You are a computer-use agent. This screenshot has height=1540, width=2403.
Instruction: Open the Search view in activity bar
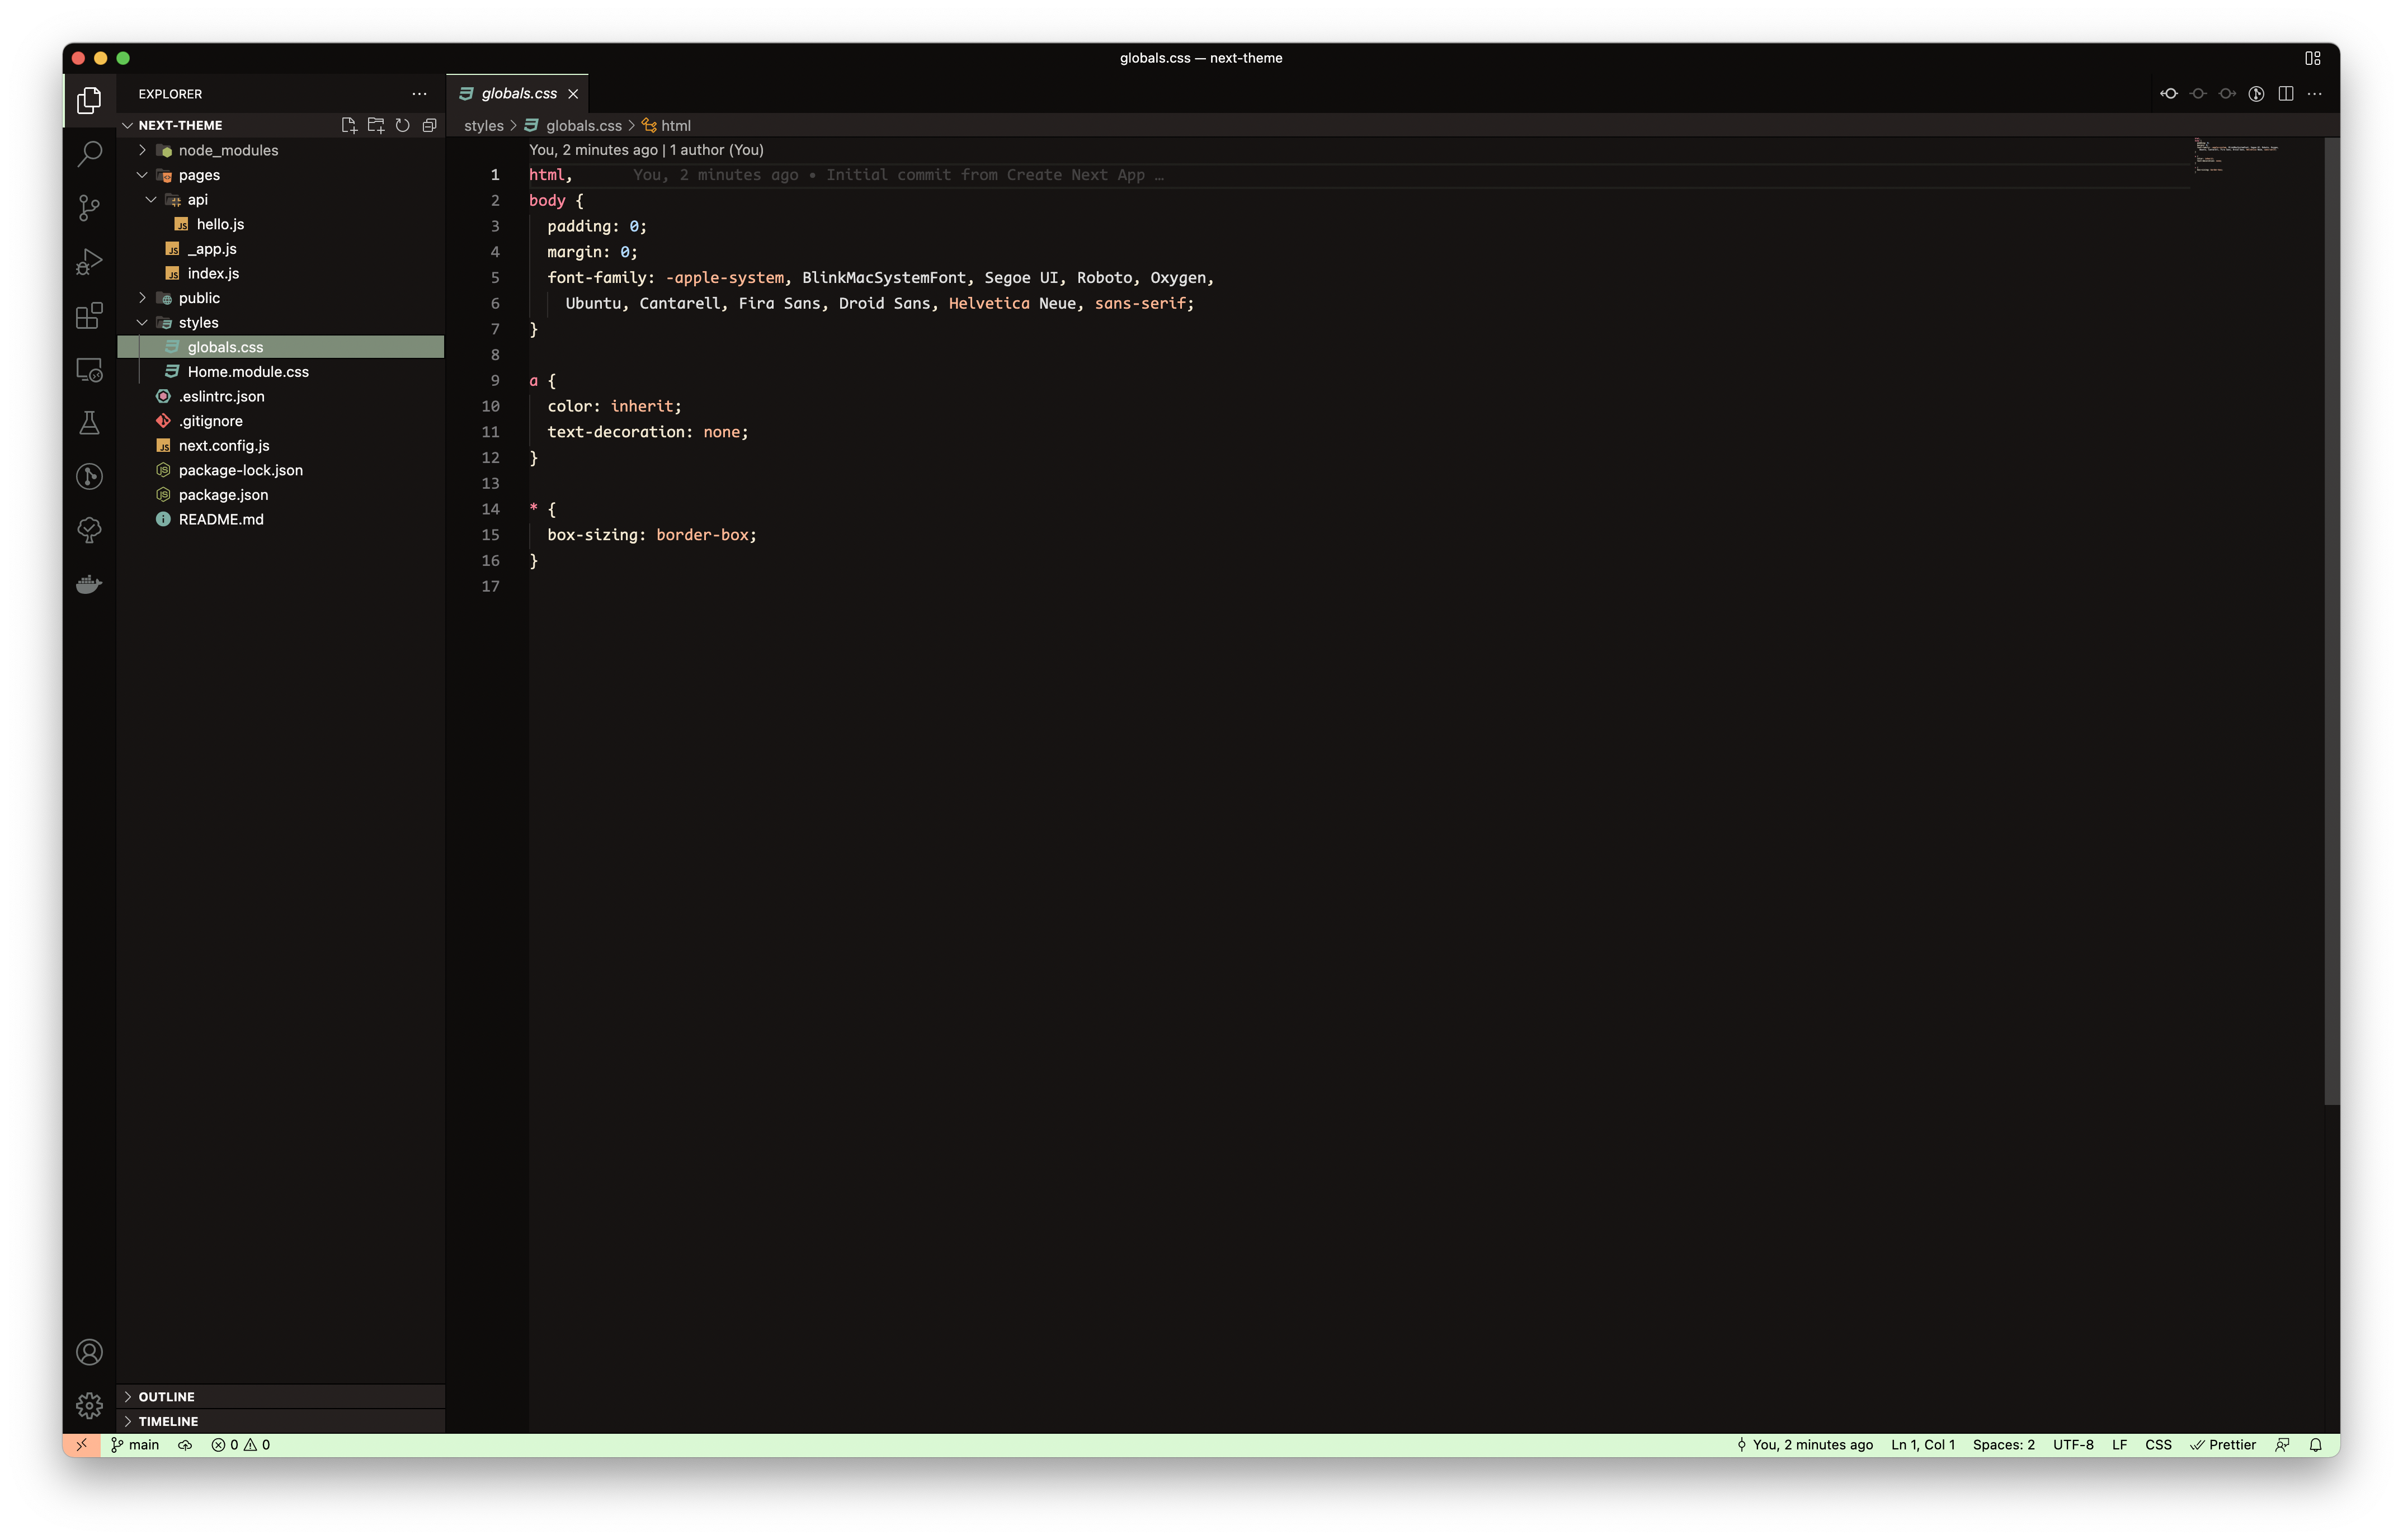(x=89, y=153)
